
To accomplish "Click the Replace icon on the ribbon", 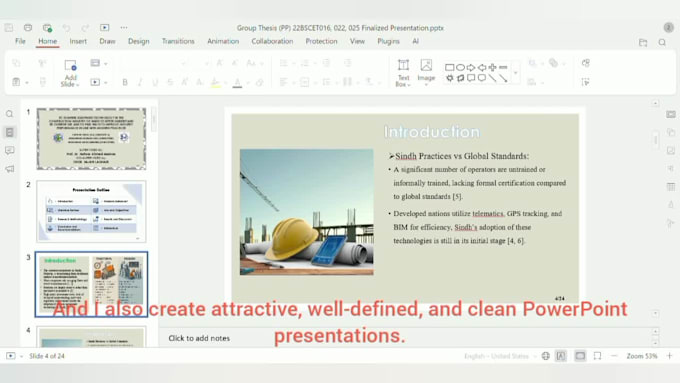I will click(585, 63).
